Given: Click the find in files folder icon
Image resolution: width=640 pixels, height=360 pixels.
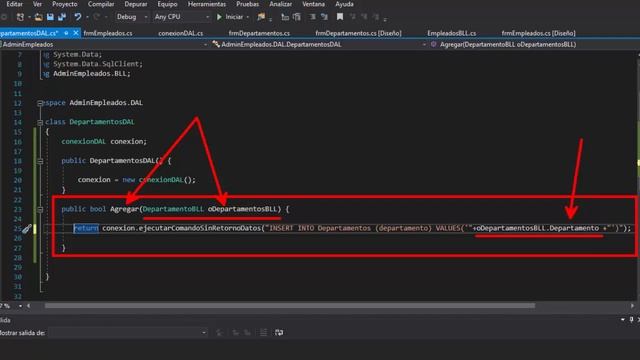Looking at the screenshot, I should tap(261, 17).
